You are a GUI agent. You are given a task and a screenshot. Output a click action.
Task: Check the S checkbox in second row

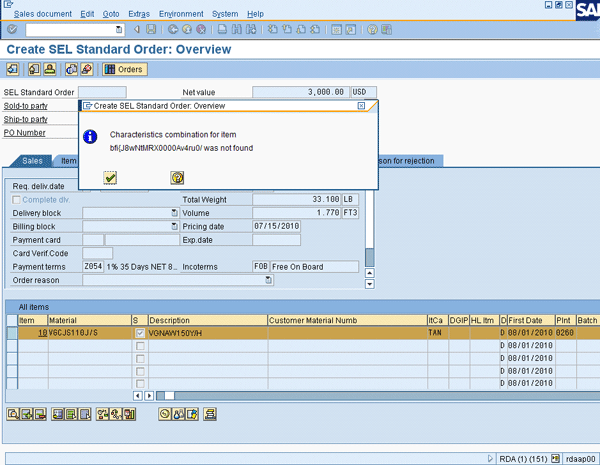tap(140, 345)
